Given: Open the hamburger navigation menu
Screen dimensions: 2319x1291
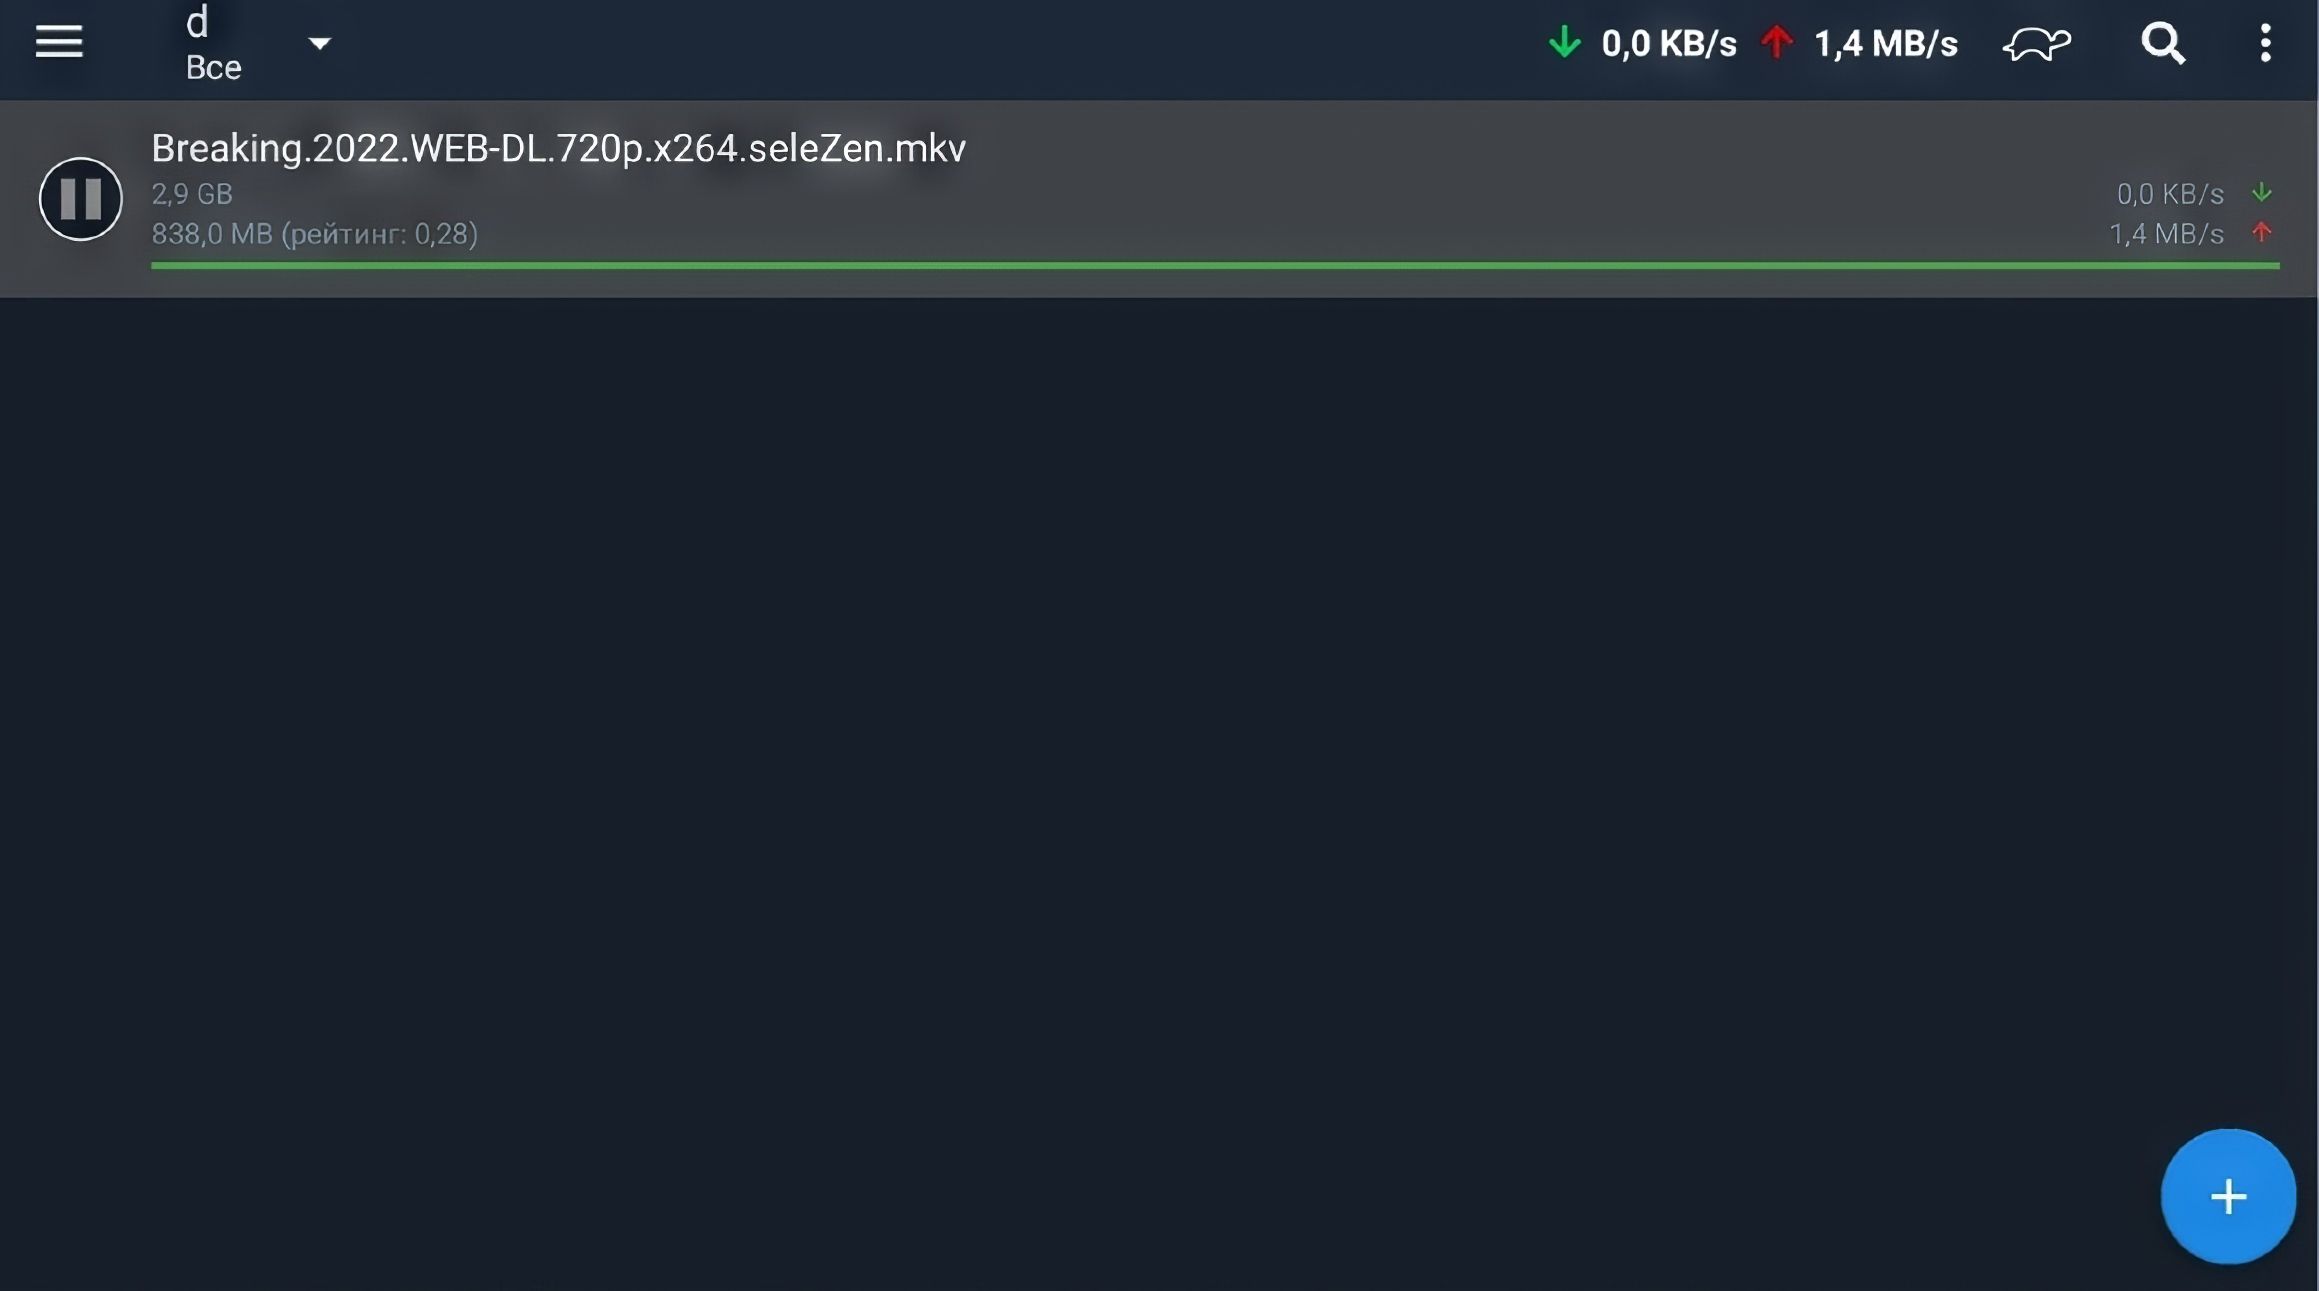Looking at the screenshot, I should (59, 42).
